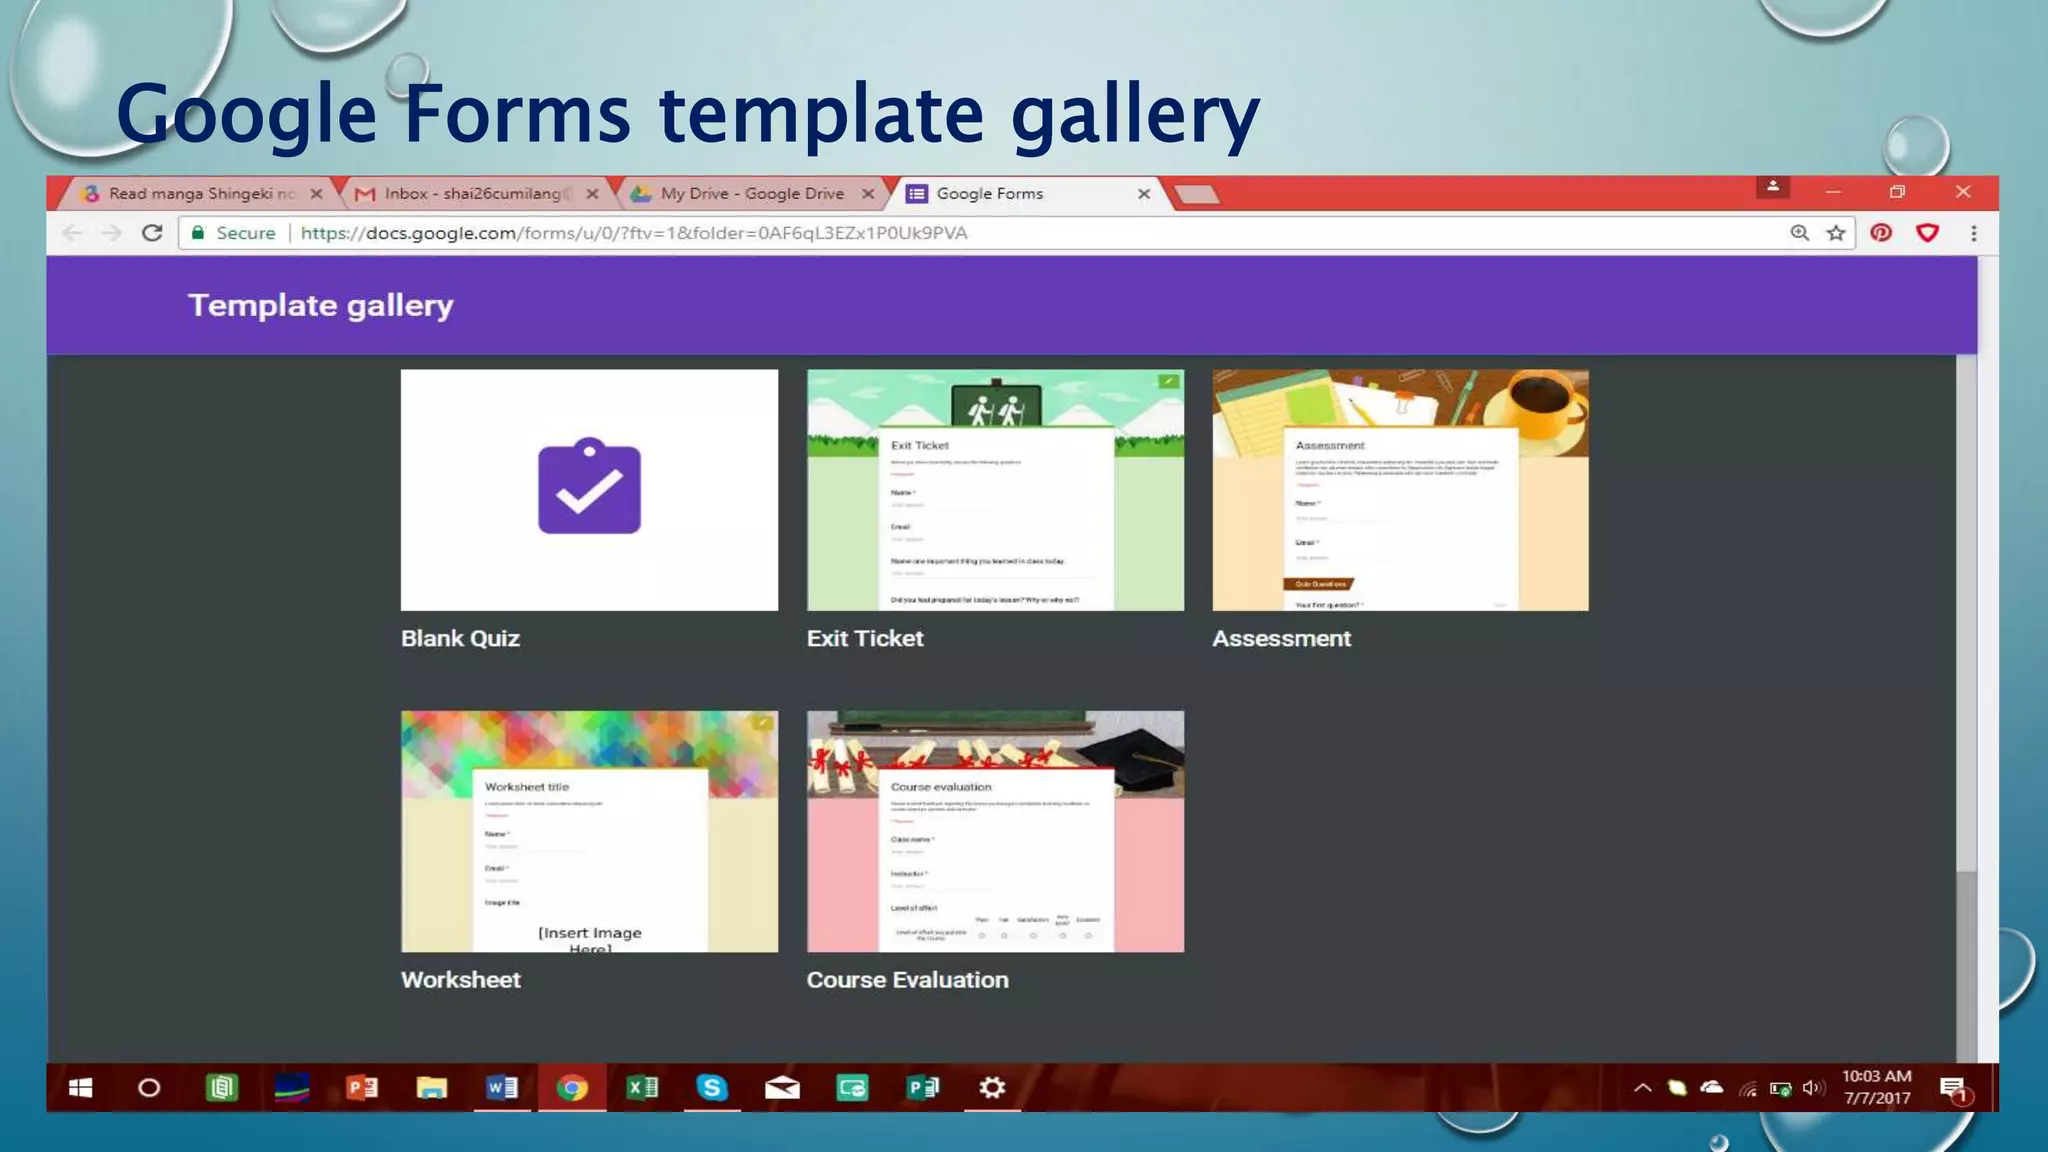Open the zoom magnifier in address bar
Image resolution: width=2048 pixels, height=1152 pixels.
click(1799, 233)
